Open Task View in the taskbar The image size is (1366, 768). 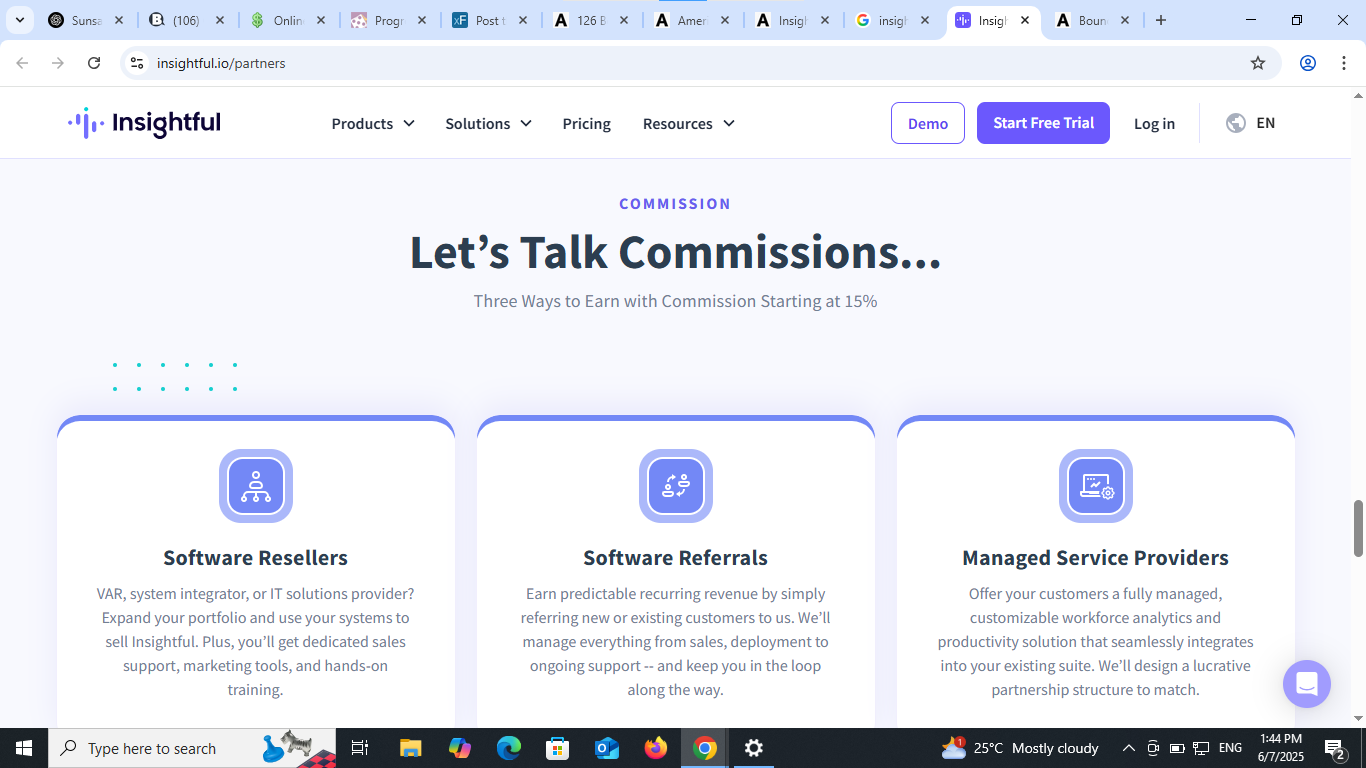pyautogui.click(x=360, y=748)
